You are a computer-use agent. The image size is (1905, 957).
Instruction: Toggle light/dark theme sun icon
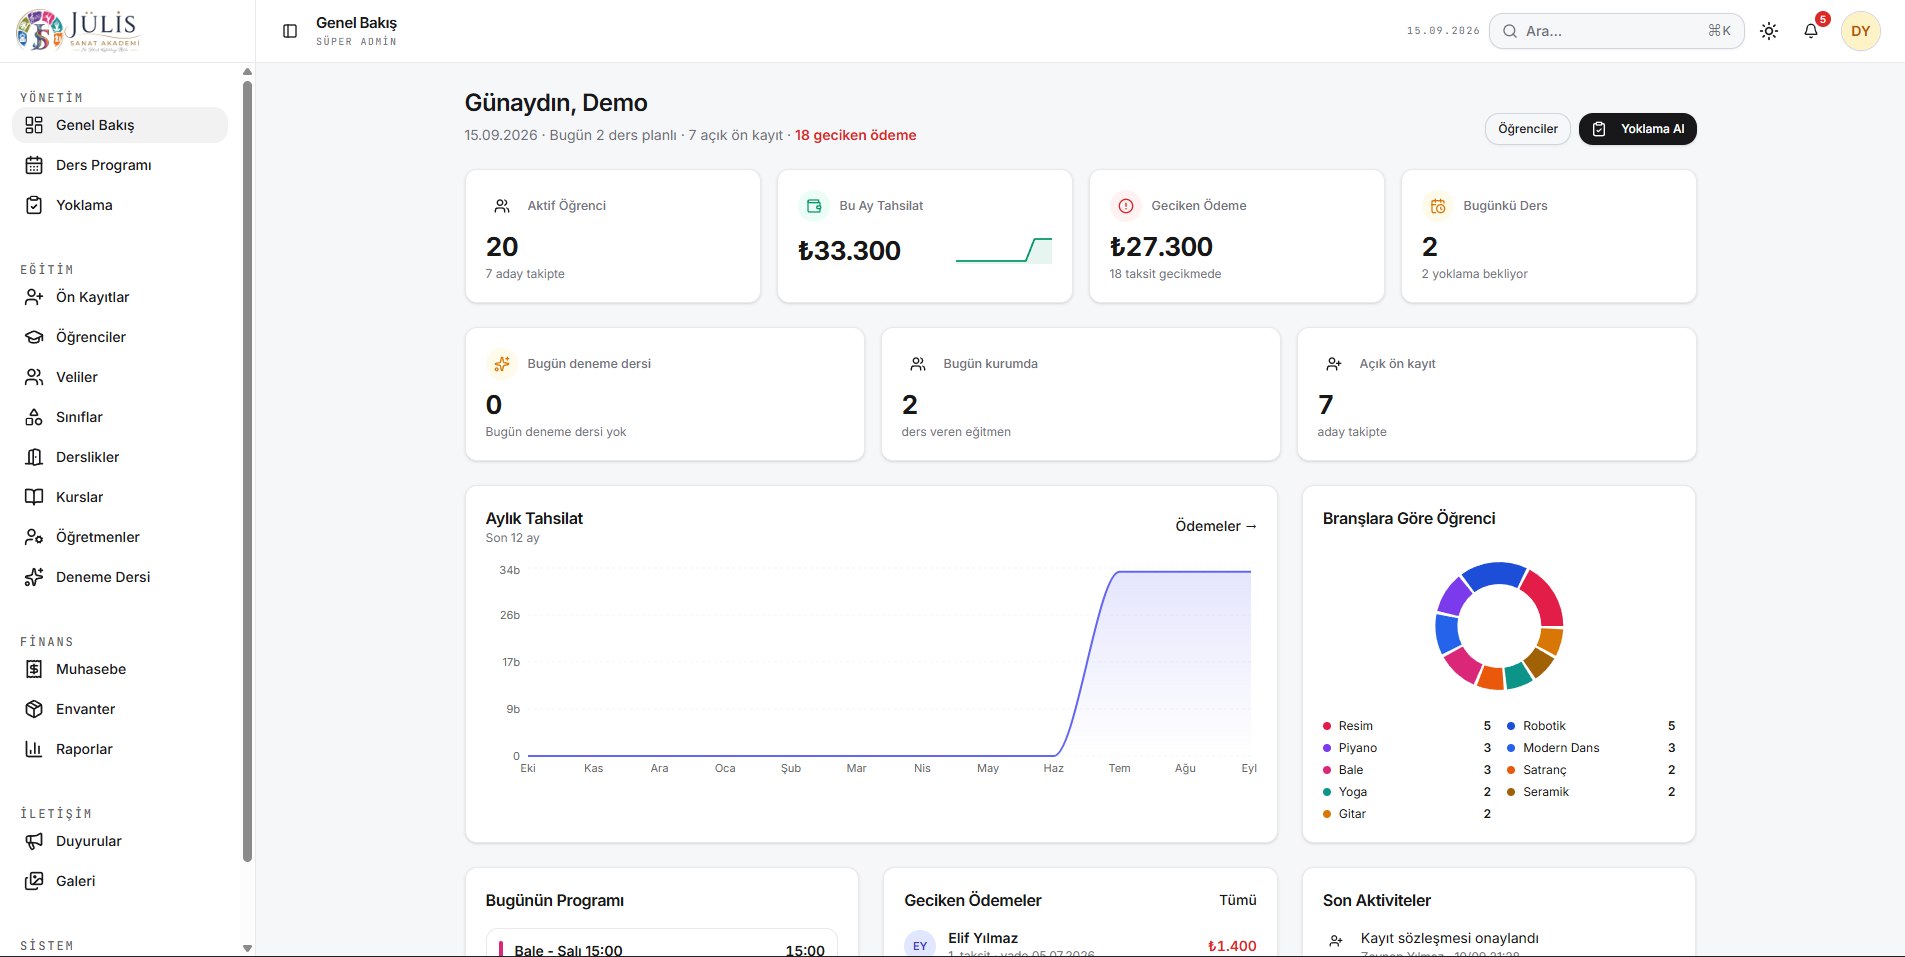[1769, 31]
